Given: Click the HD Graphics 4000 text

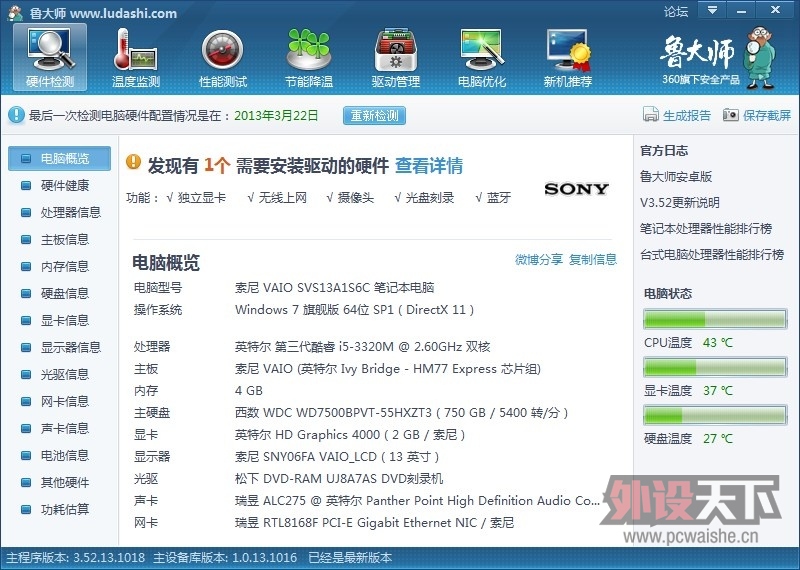Looking at the screenshot, I should tap(350, 435).
